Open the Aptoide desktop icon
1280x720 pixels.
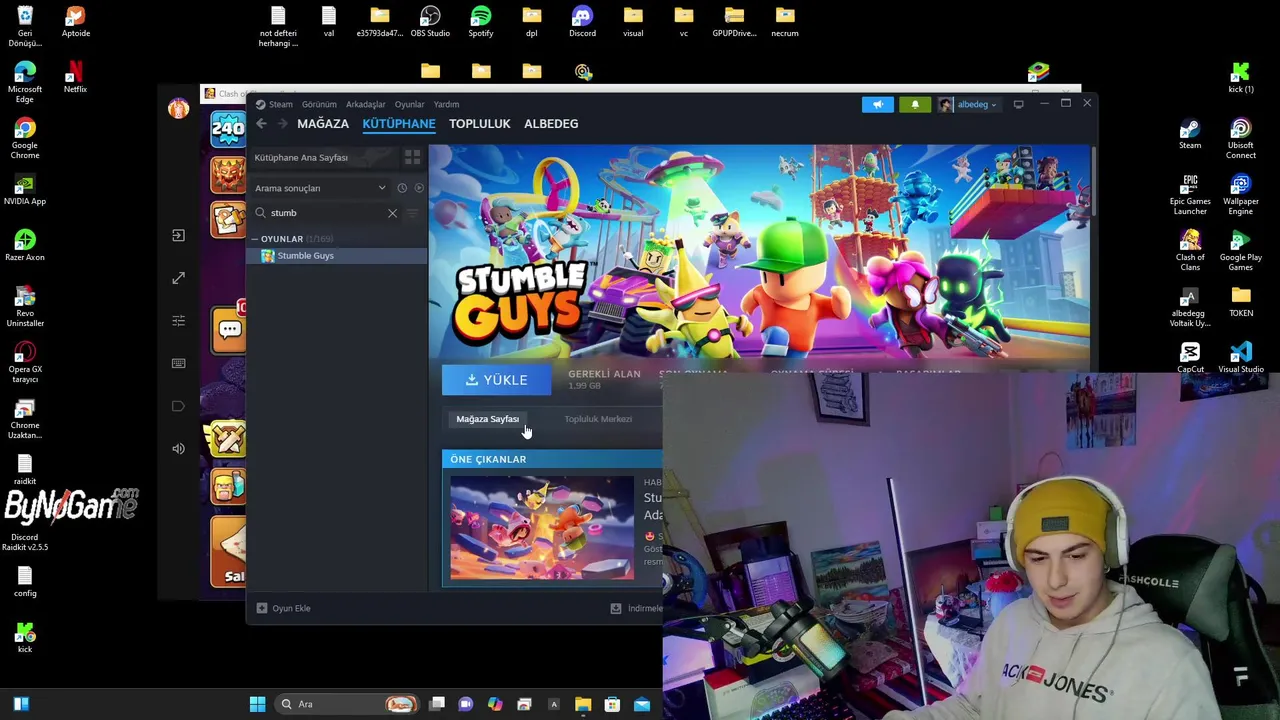click(x=75, y=21)
